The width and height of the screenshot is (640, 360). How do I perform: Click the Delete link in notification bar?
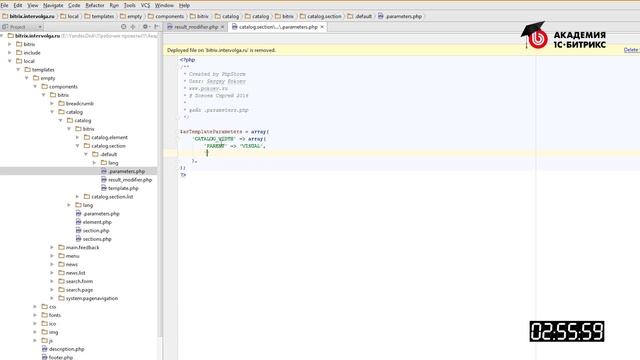click(x=632, y=50)
